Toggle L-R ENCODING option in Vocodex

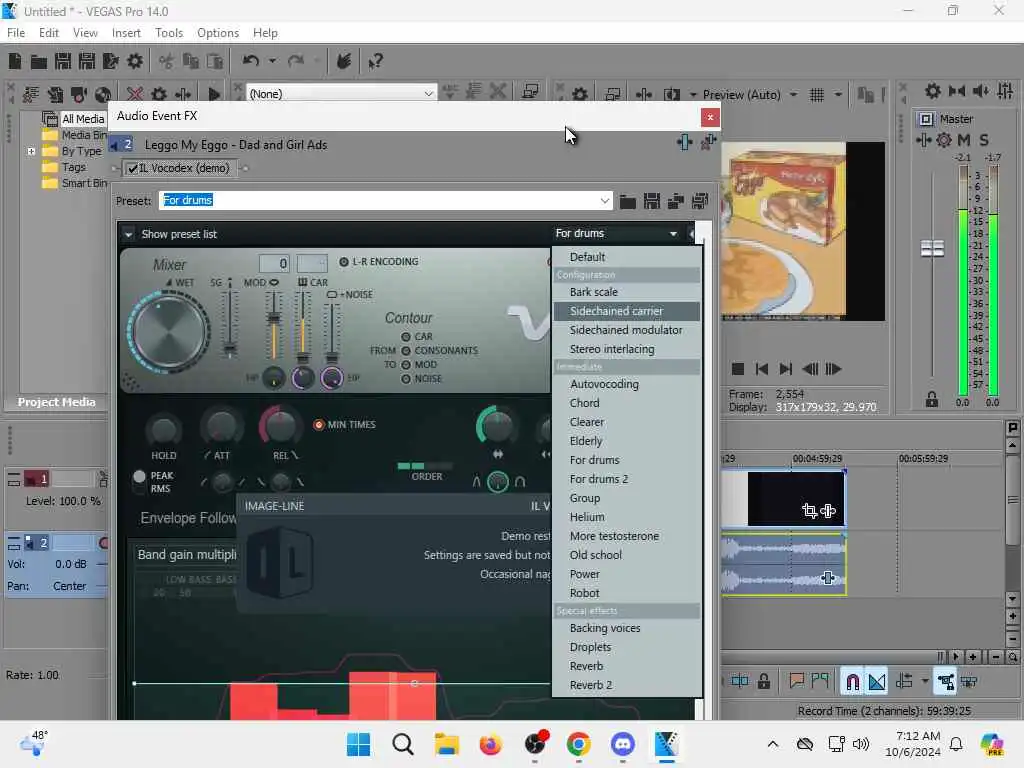click(x=344, y=262)
